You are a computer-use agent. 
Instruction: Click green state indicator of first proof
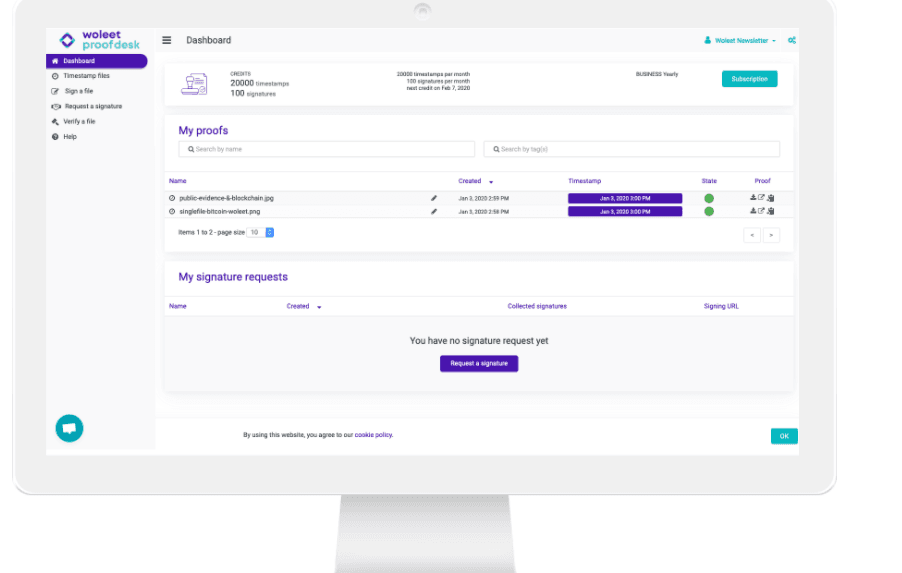pyautogui.click(x=709, y=198)
